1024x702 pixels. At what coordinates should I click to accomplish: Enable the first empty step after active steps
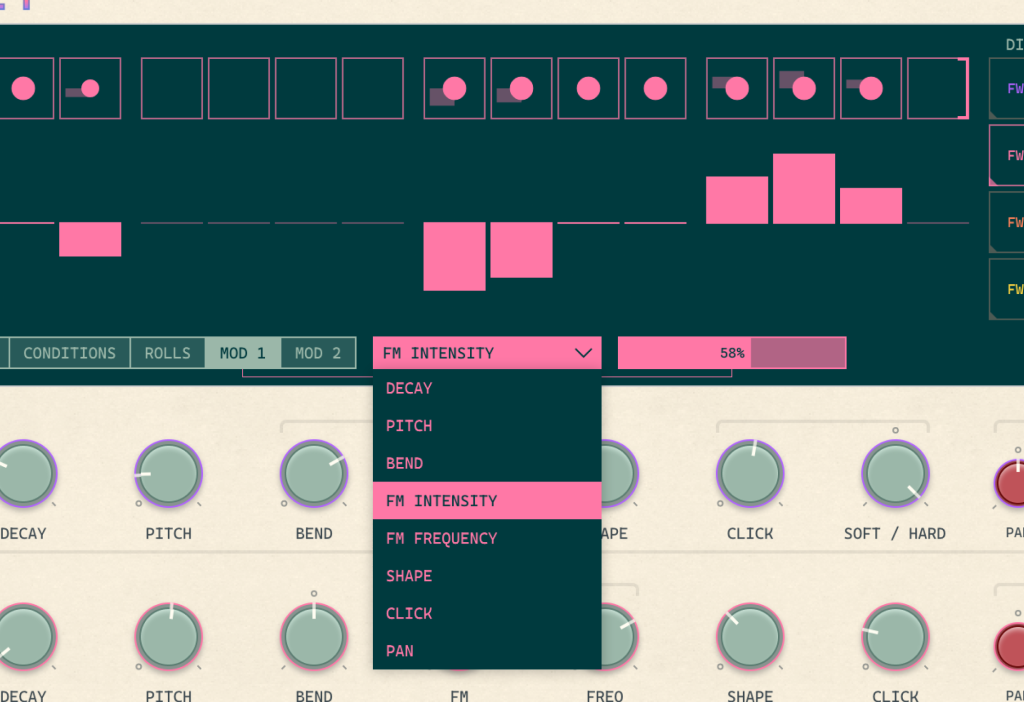pos(172,88)
